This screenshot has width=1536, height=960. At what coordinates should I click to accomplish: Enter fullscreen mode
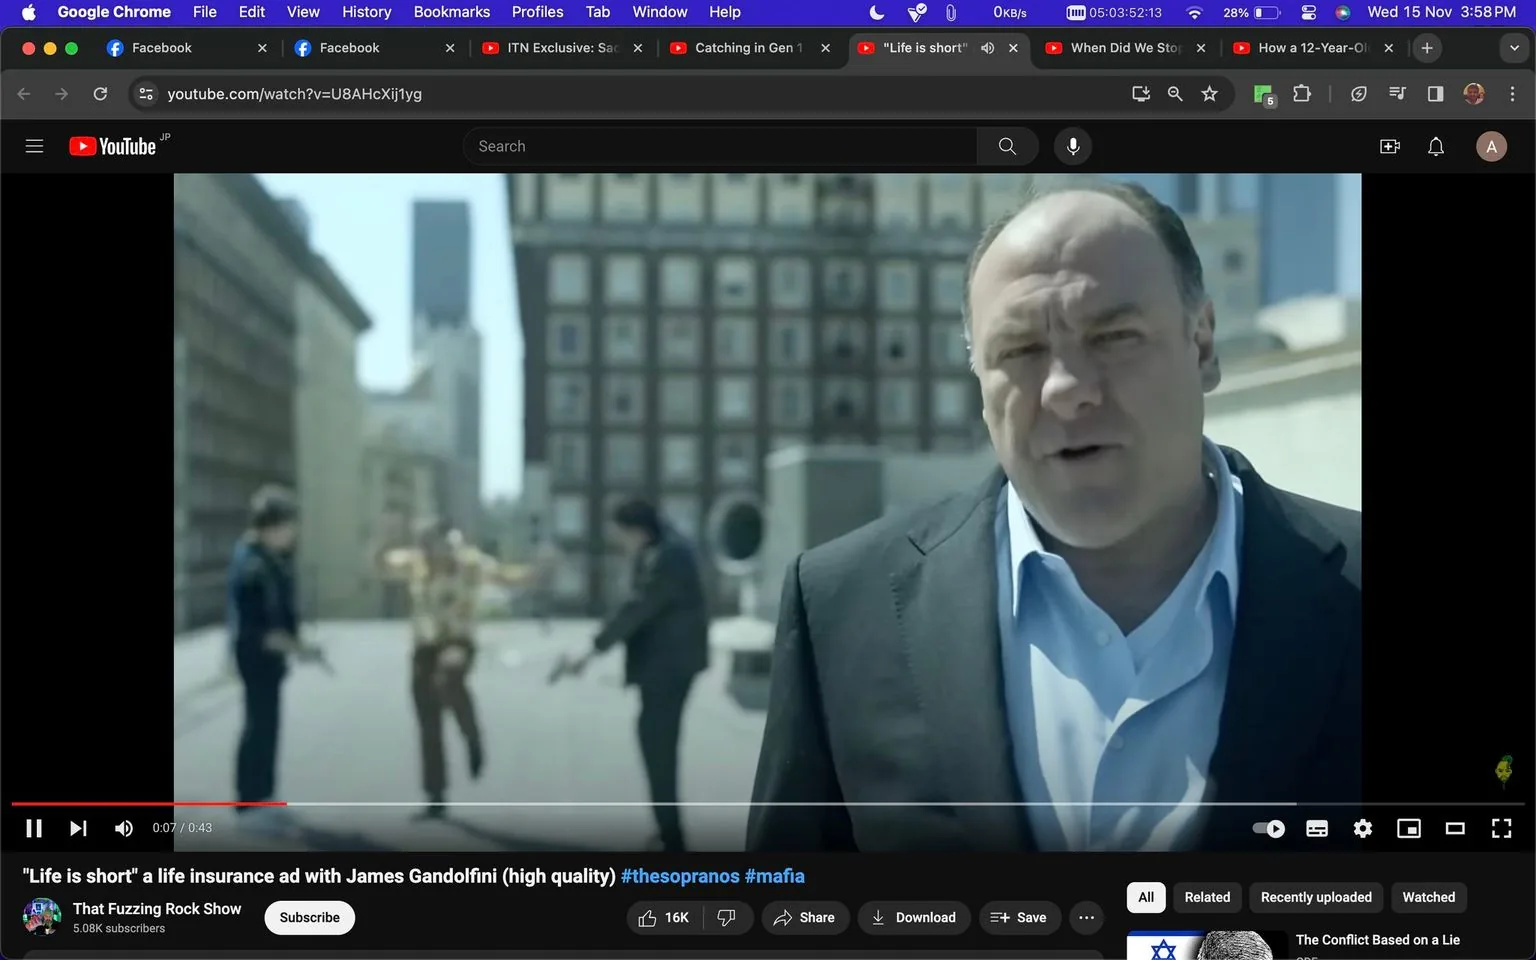[1501, 828]
